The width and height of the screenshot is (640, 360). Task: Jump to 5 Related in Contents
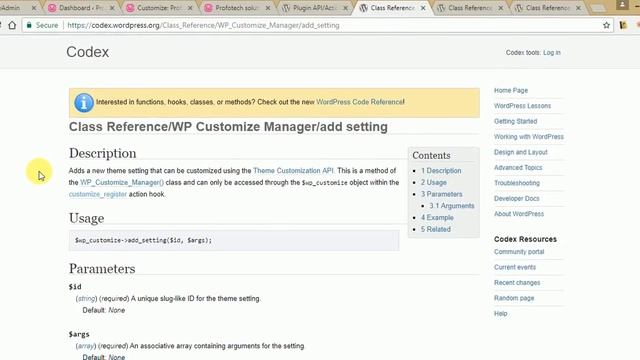[436, 229]
